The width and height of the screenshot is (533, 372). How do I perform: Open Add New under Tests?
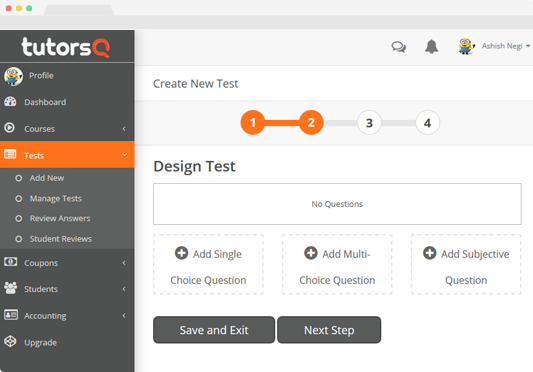(47, 178)
